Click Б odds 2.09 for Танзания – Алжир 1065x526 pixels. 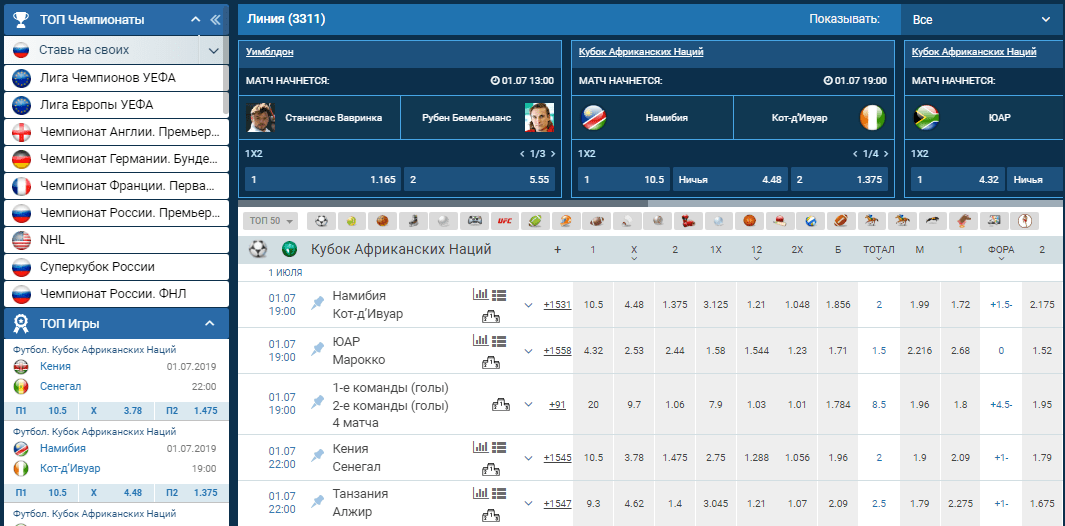click(837, 504)
